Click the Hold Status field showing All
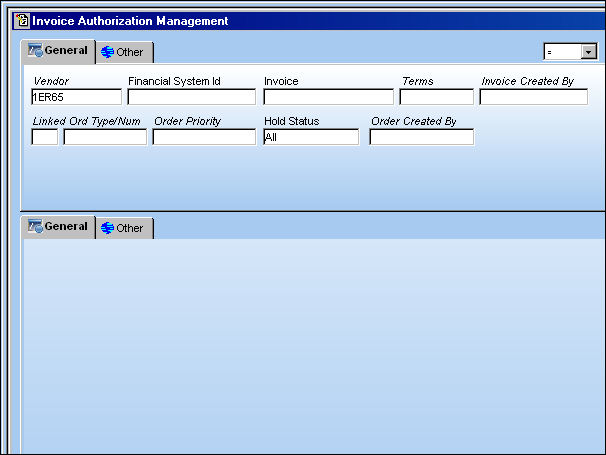This screenshot has width=606, height=455. point(311,137)
